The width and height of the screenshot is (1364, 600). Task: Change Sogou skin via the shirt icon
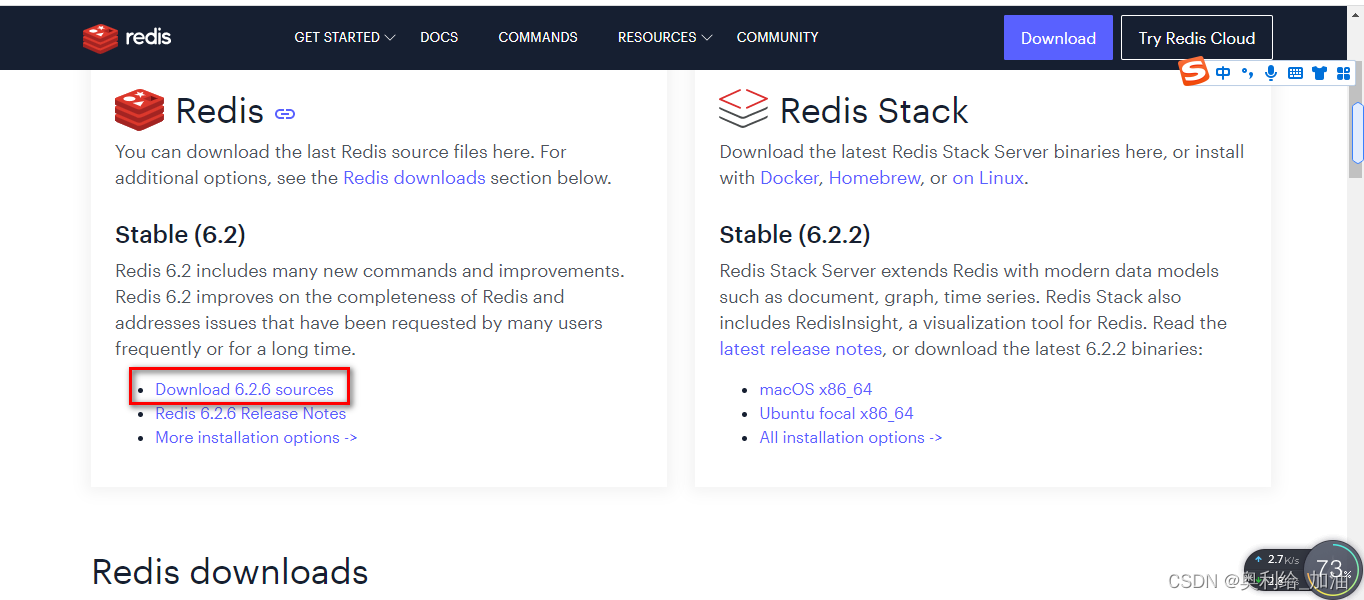1319,72
